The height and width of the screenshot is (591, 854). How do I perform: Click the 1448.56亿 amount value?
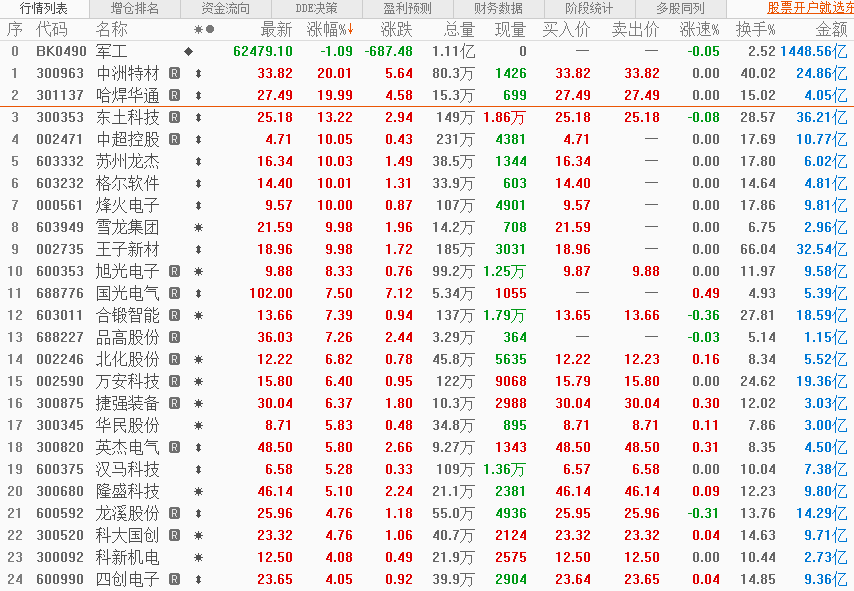[x=814, y=52]
